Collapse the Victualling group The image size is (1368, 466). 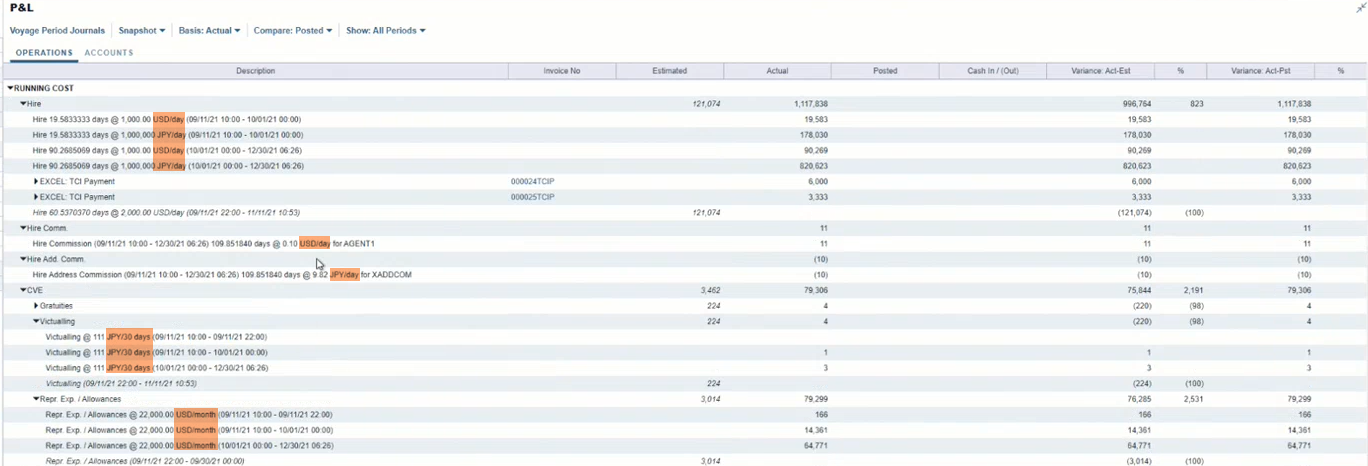(36, 321)
